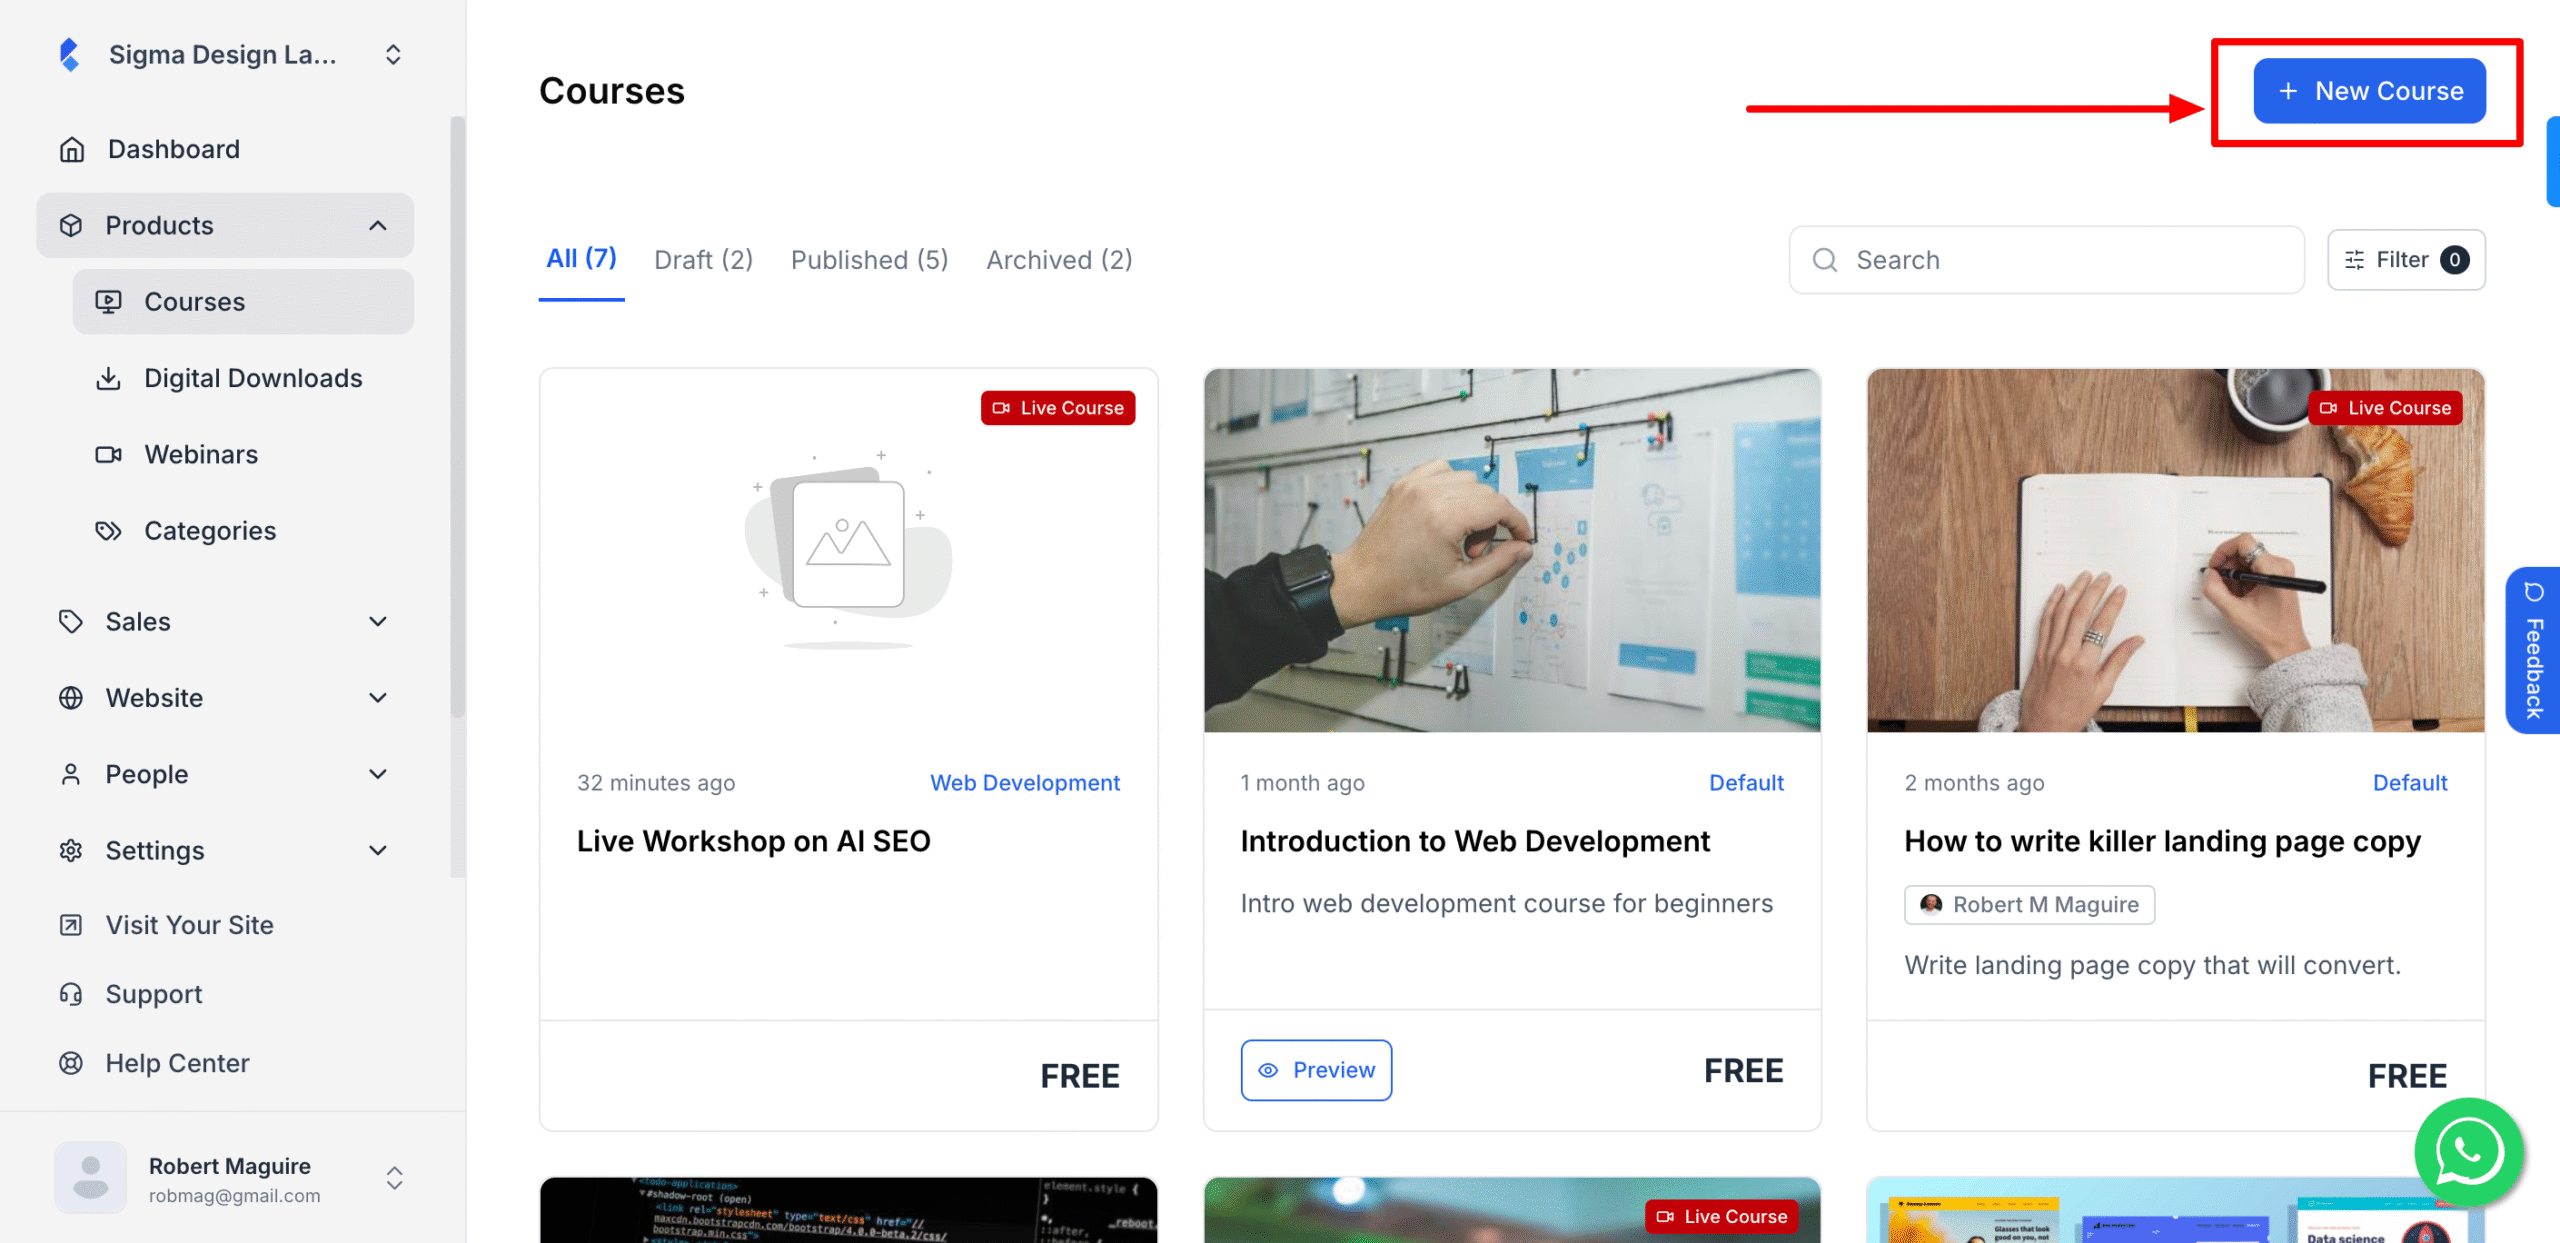Expand the People section chevron
This screenshot has height=1243, width=2560.
(378, 774)
